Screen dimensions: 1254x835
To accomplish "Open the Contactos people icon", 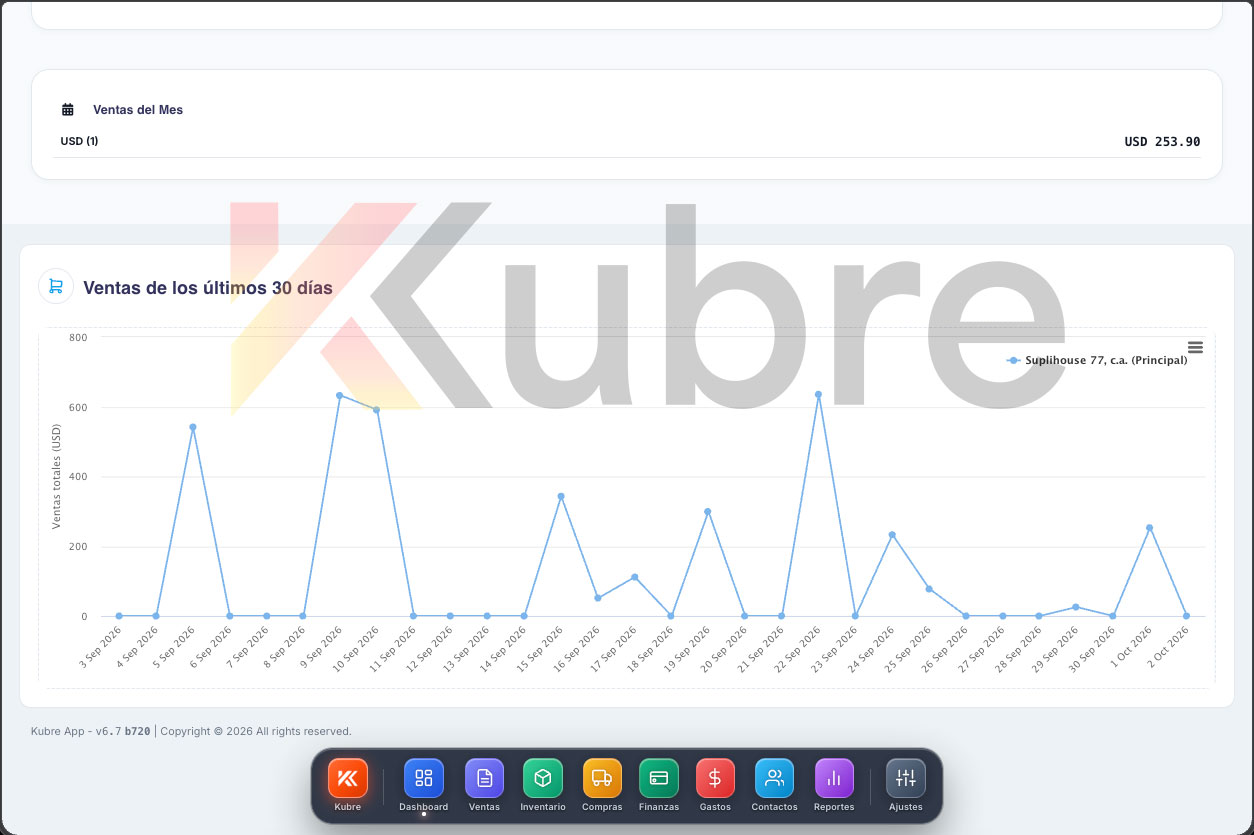I will click(774, 778).
